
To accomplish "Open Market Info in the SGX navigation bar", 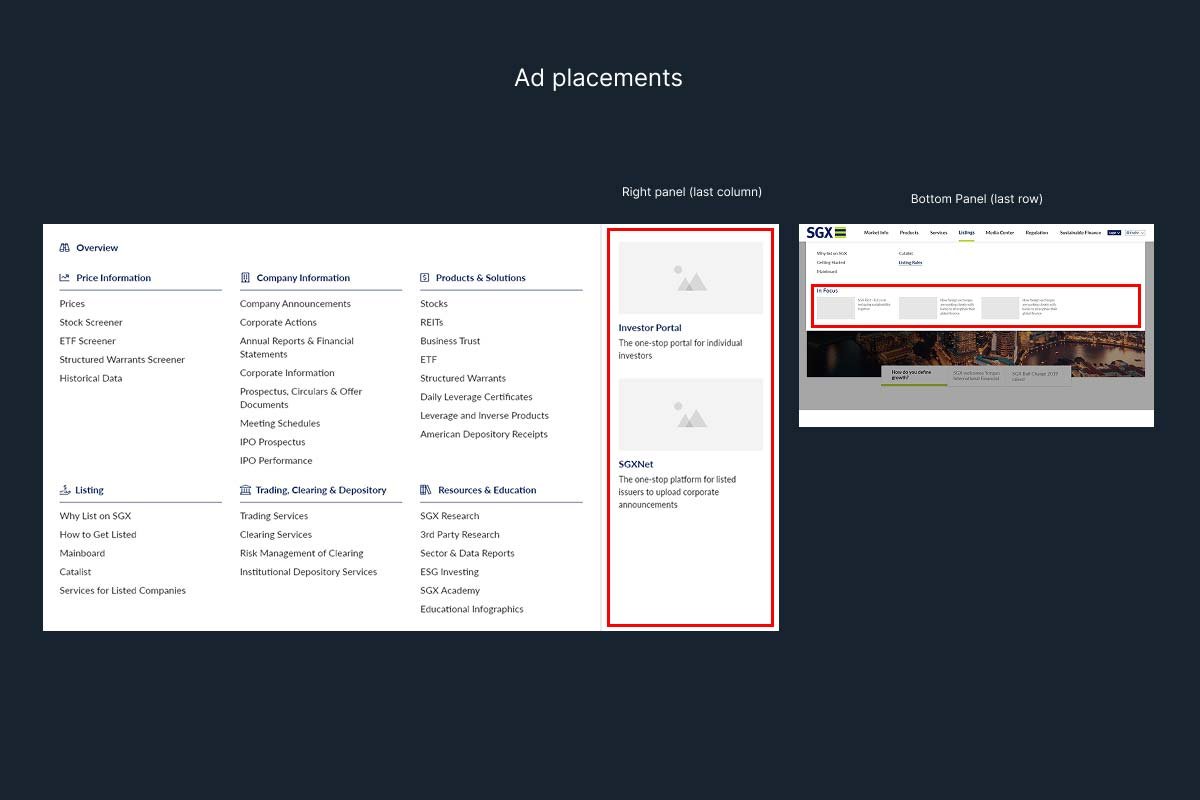I will 876,232.
